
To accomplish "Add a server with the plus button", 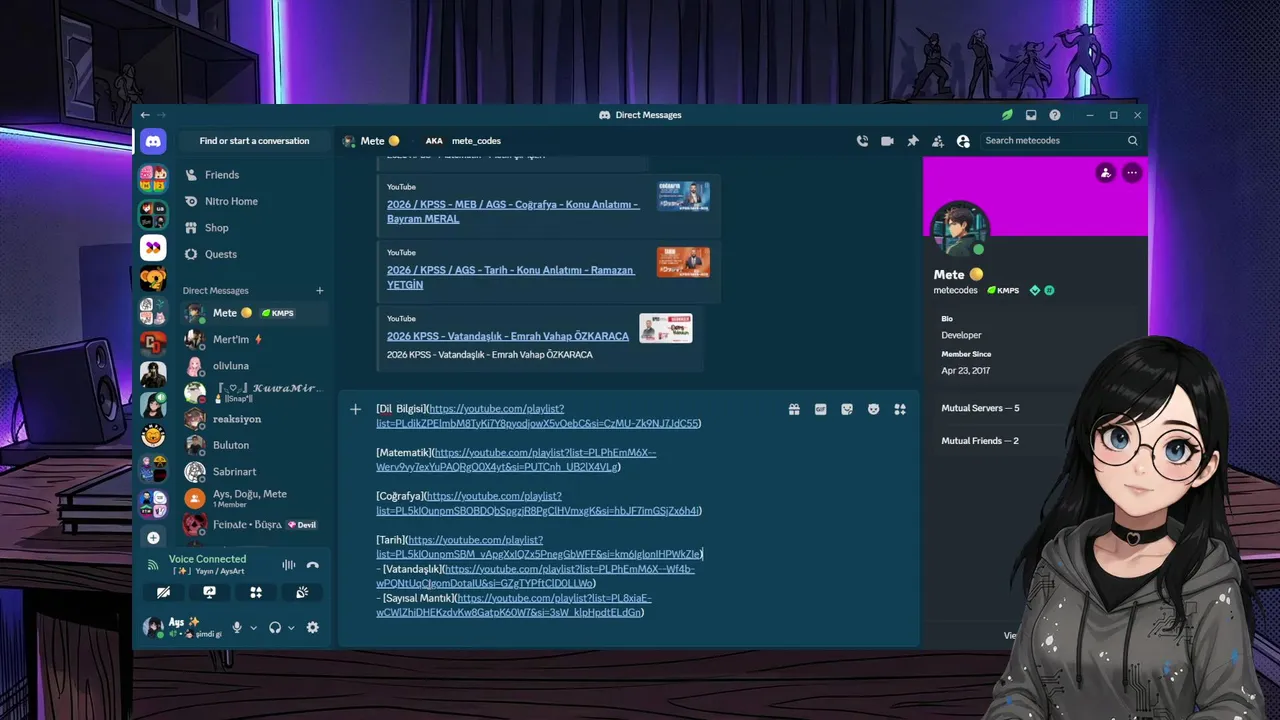I will (153, 538).
